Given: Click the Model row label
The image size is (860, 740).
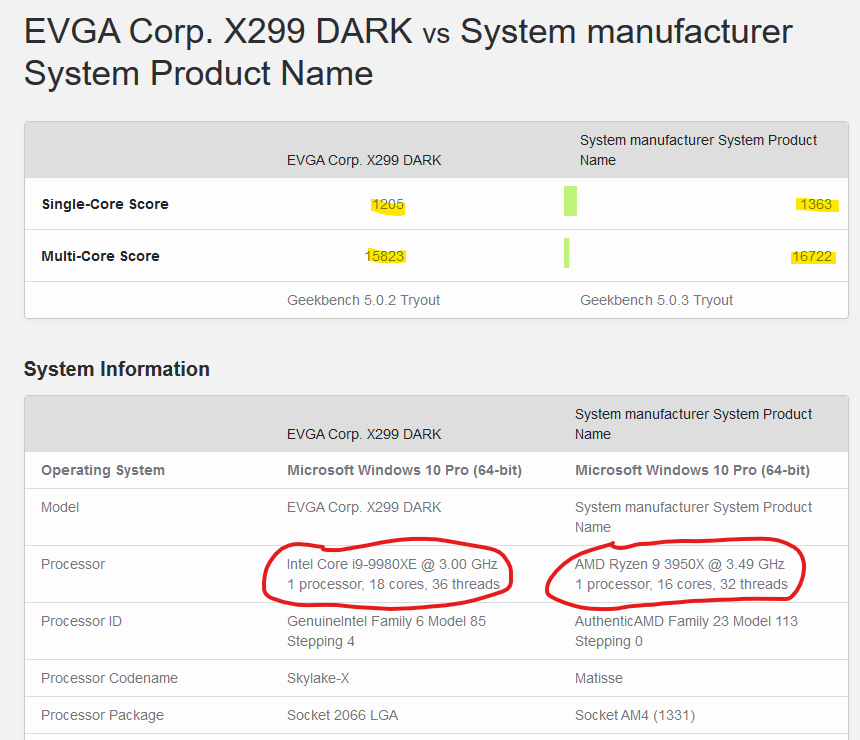Looking at the screenshot, I should [60, 507].
